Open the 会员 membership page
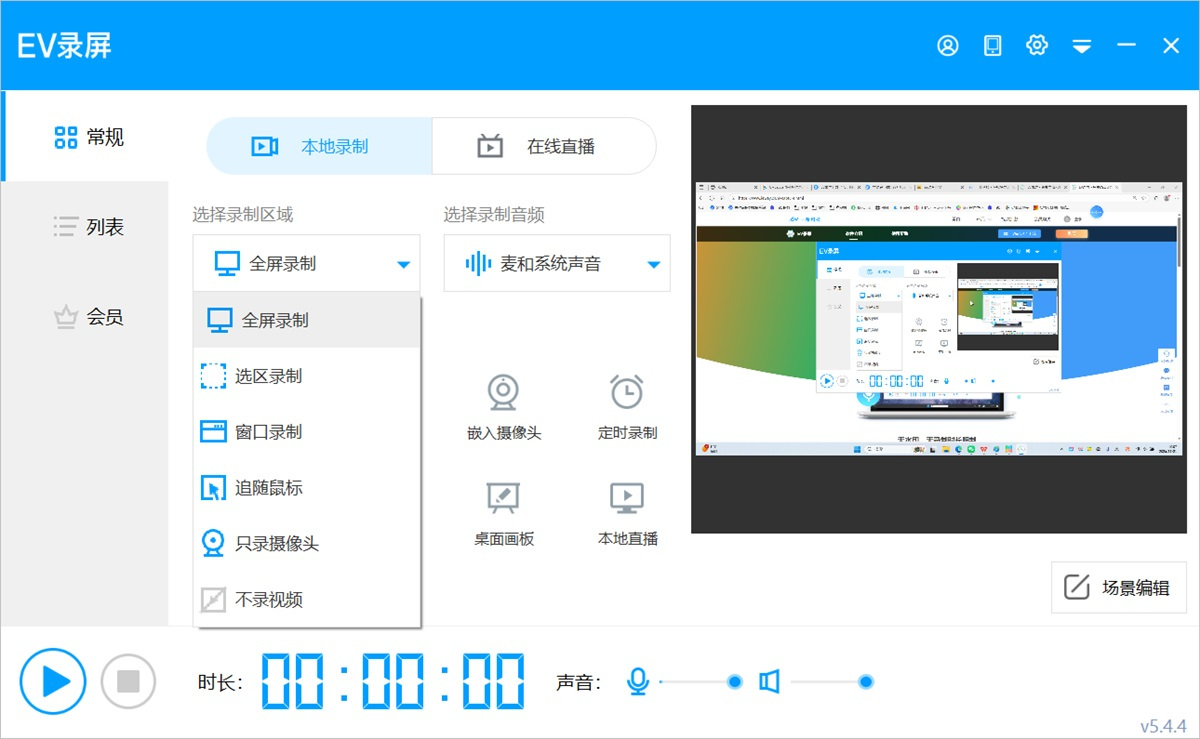 point(88,317)
